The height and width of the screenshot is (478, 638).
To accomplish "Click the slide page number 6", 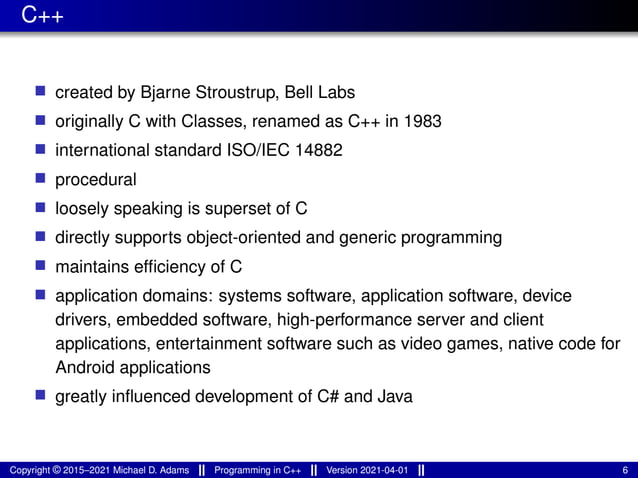I will tap(625, 470).
